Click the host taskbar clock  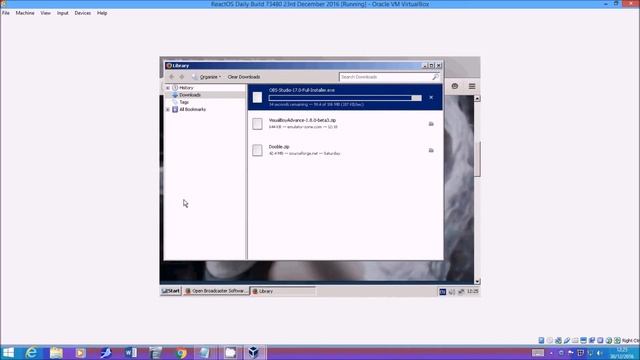tap(622, 353)
